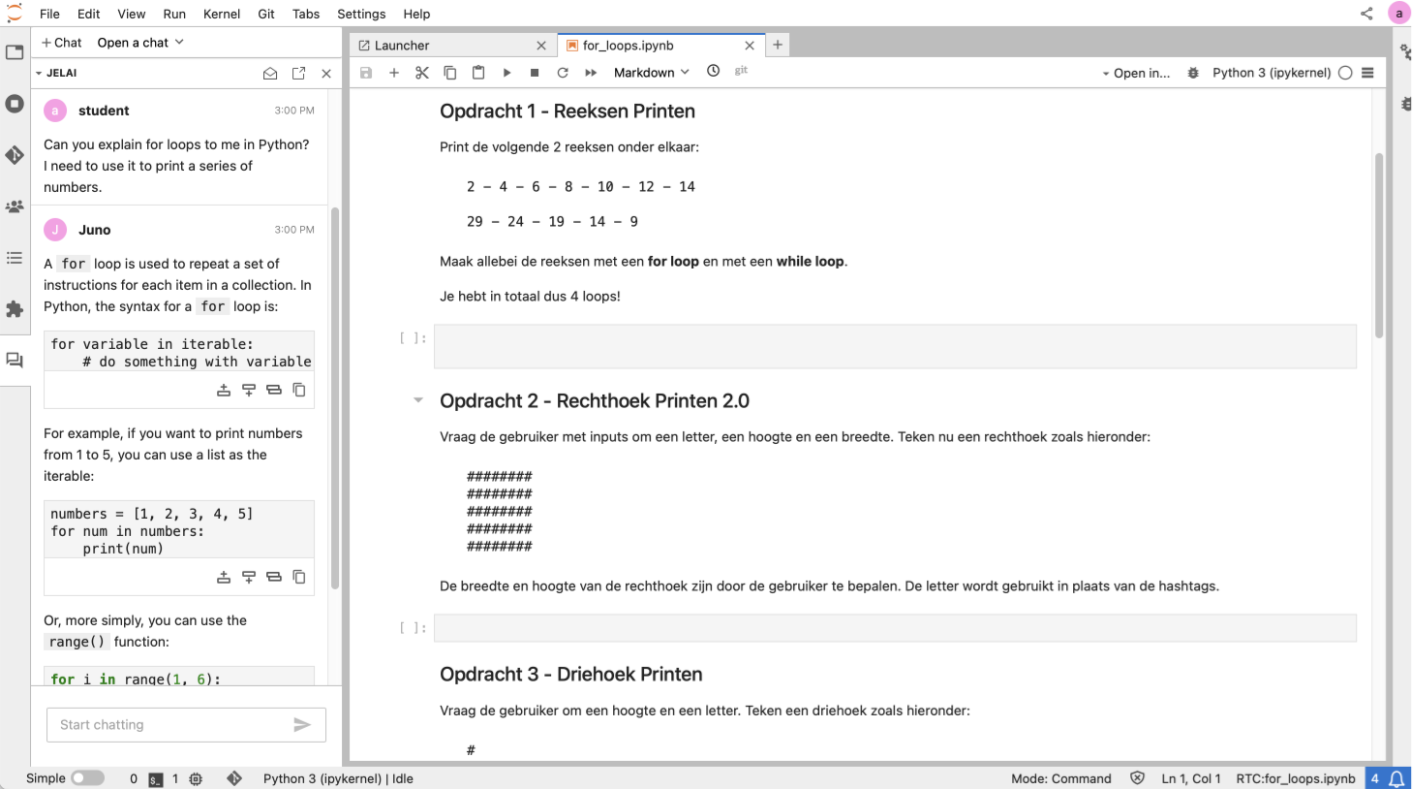Open the Help menu

pos(417,14)
